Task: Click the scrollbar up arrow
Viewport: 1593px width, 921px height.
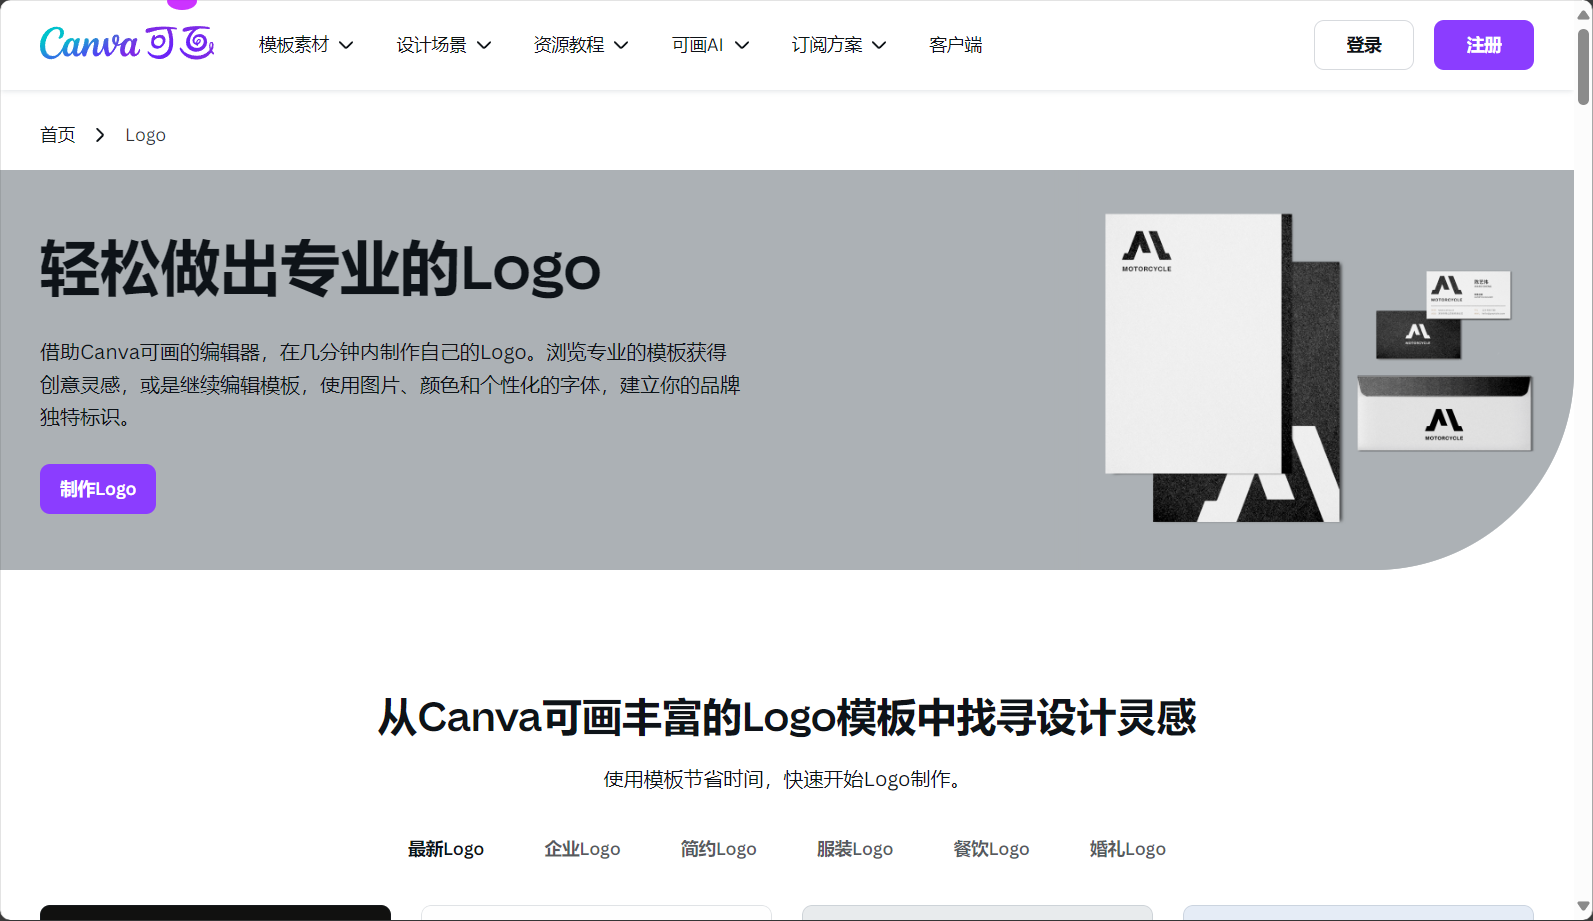Action: pos(1584,14)
